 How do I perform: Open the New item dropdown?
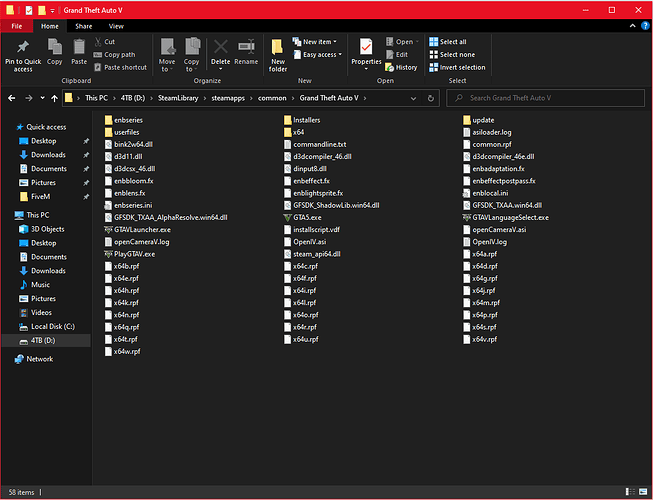[x=316, y=42]
